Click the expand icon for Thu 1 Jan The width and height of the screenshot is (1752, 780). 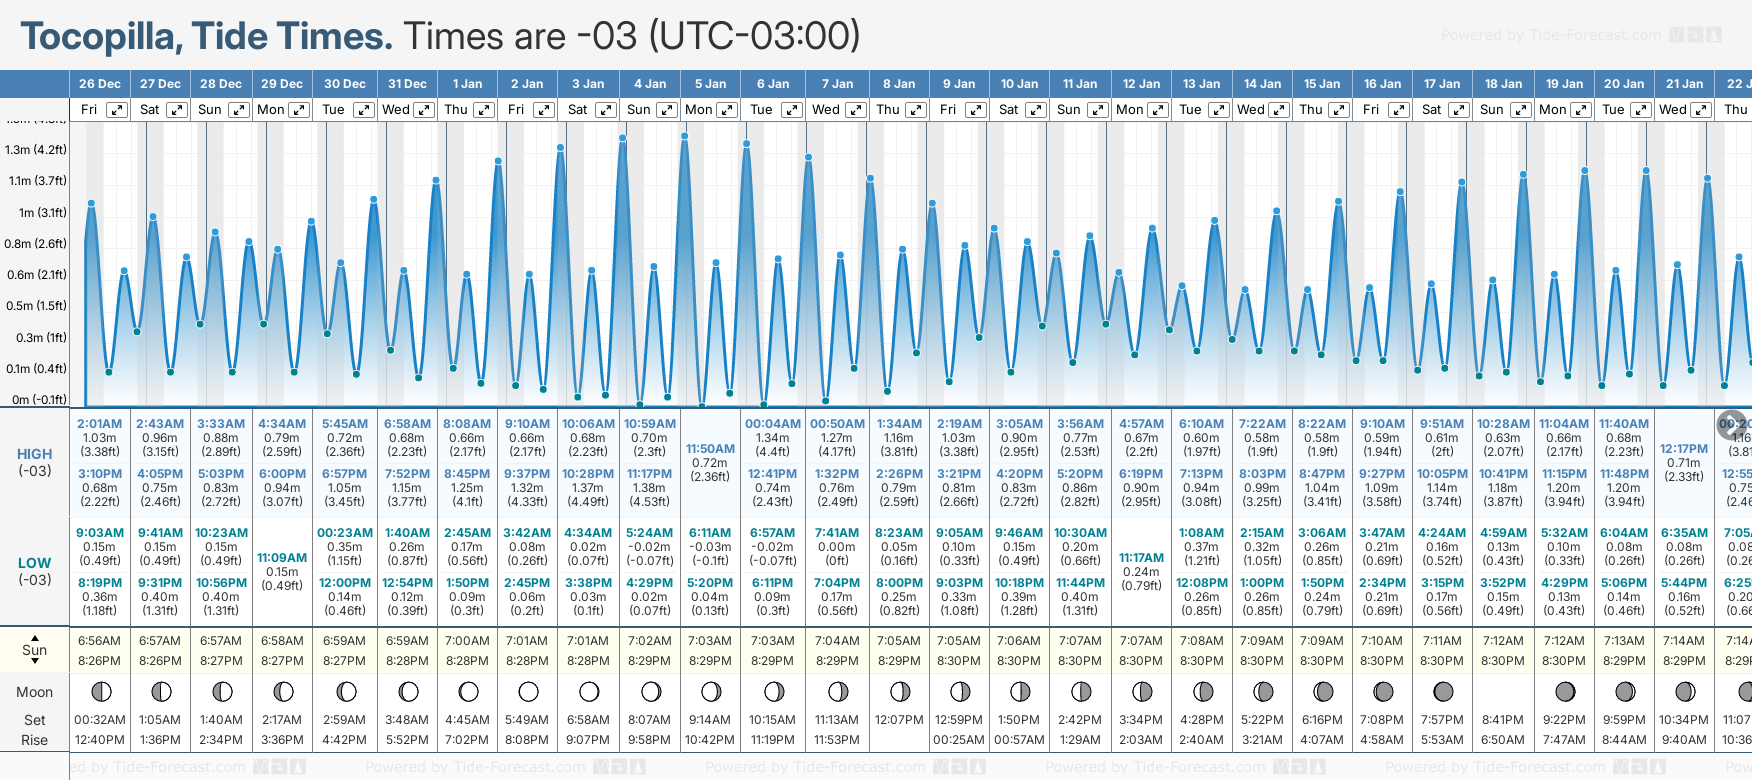[483, 110]
